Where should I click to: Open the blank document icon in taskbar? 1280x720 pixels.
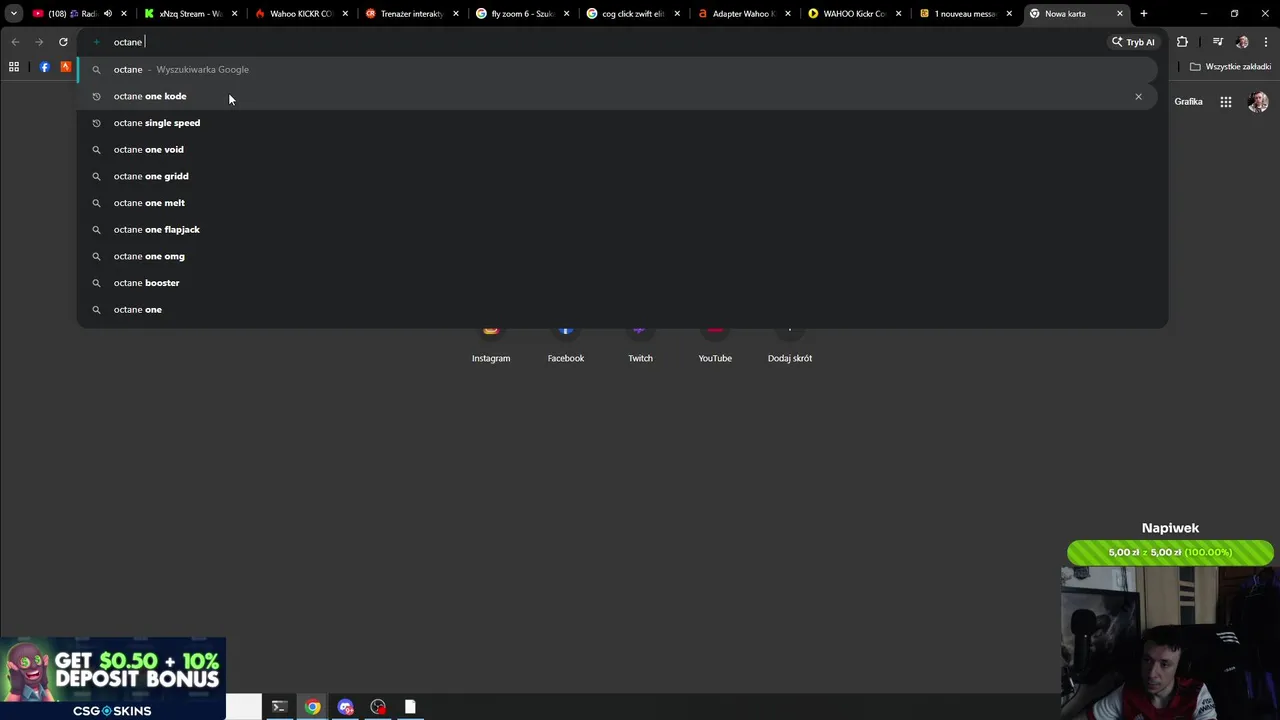point(410,707)
